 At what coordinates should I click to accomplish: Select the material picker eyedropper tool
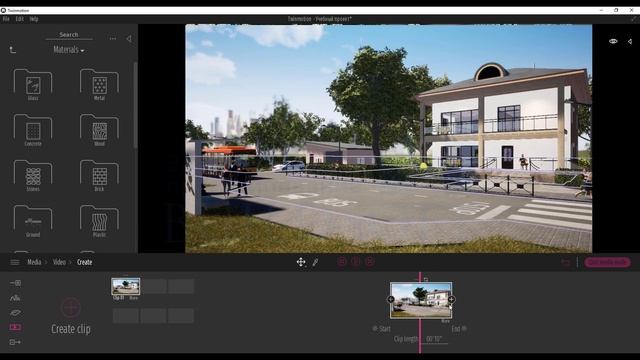[x=316, y=262]
